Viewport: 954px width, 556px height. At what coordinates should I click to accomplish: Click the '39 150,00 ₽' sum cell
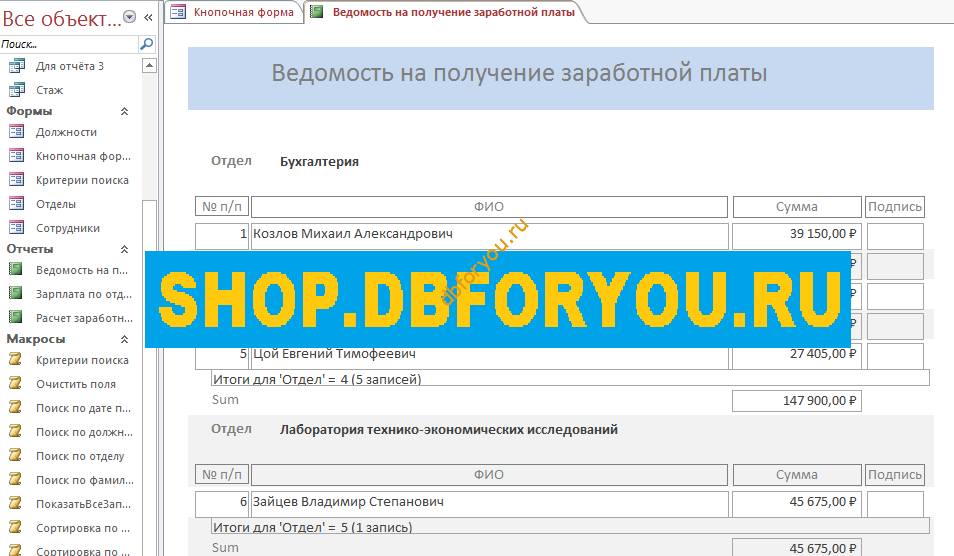[796, 236]
